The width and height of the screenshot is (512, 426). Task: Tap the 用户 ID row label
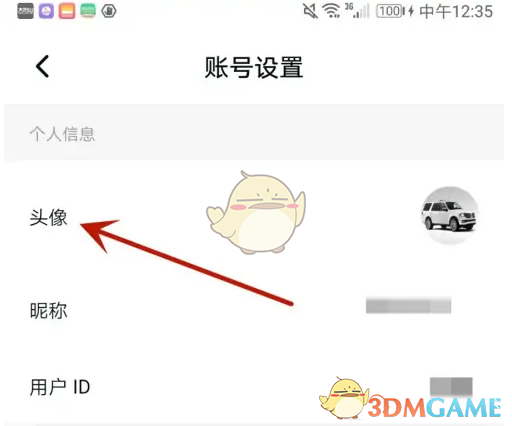pos(60,387)
